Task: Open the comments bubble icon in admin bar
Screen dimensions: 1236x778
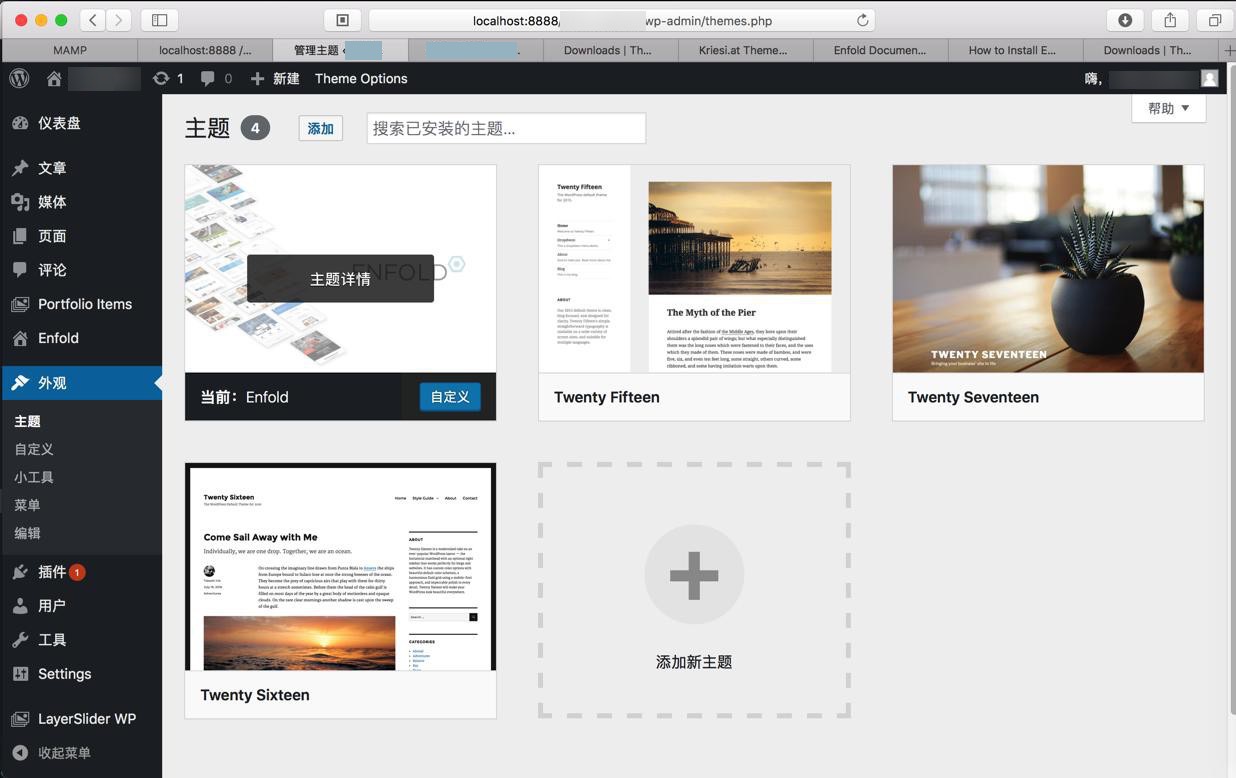Action: (207, 78)
